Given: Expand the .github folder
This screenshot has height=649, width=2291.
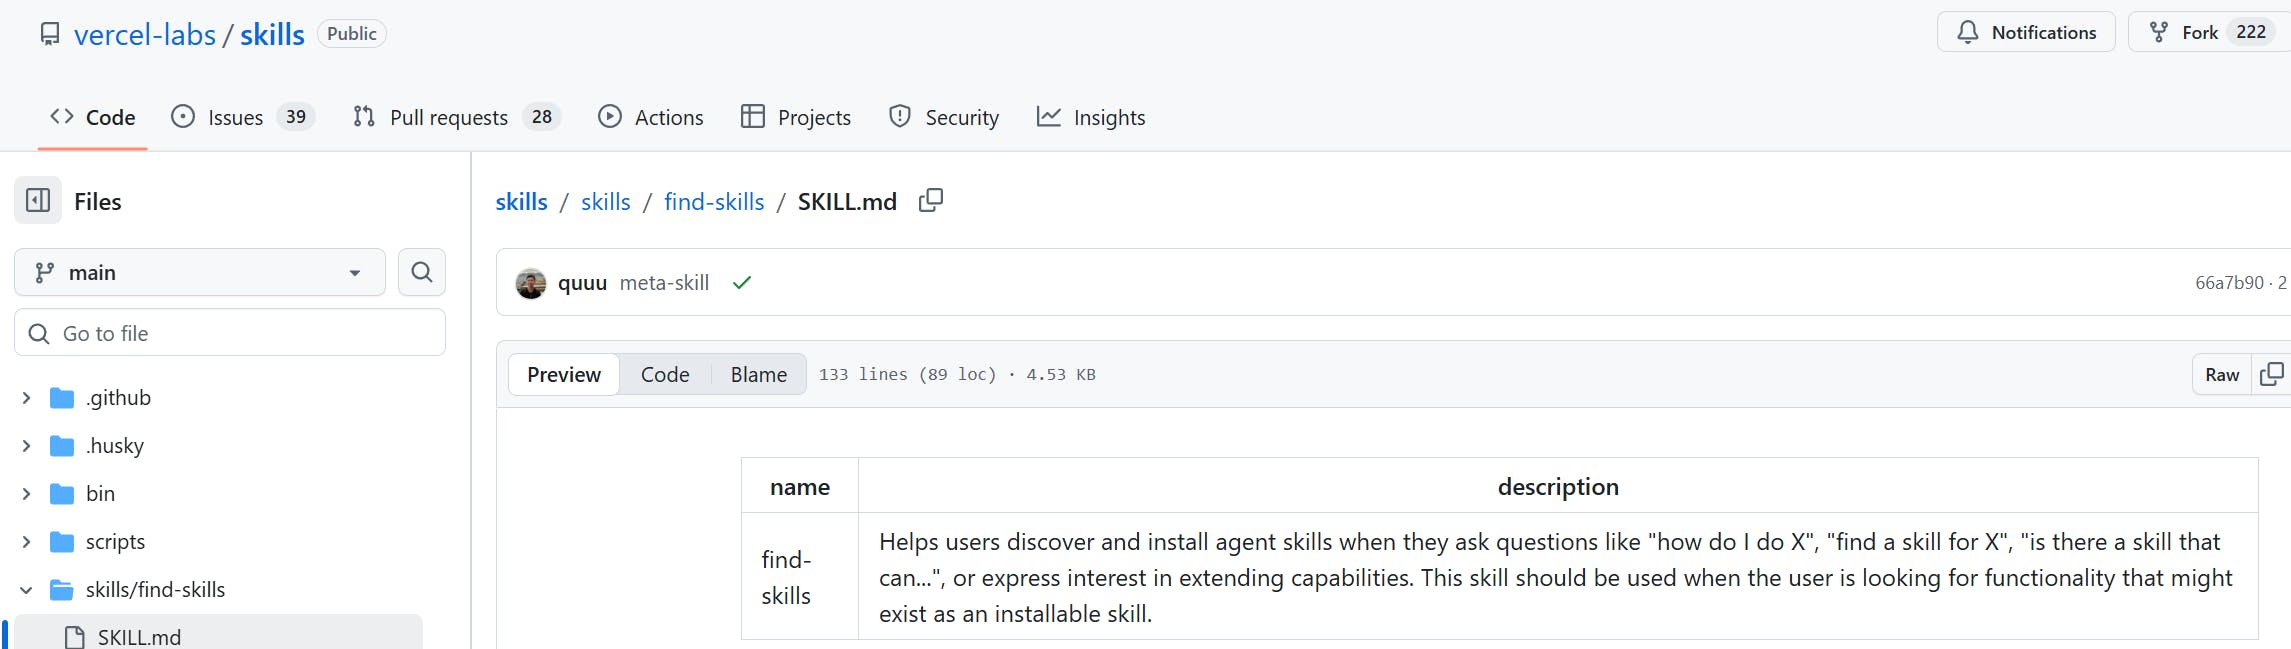Looking at the screenshot, I should [x=27, y=398].
